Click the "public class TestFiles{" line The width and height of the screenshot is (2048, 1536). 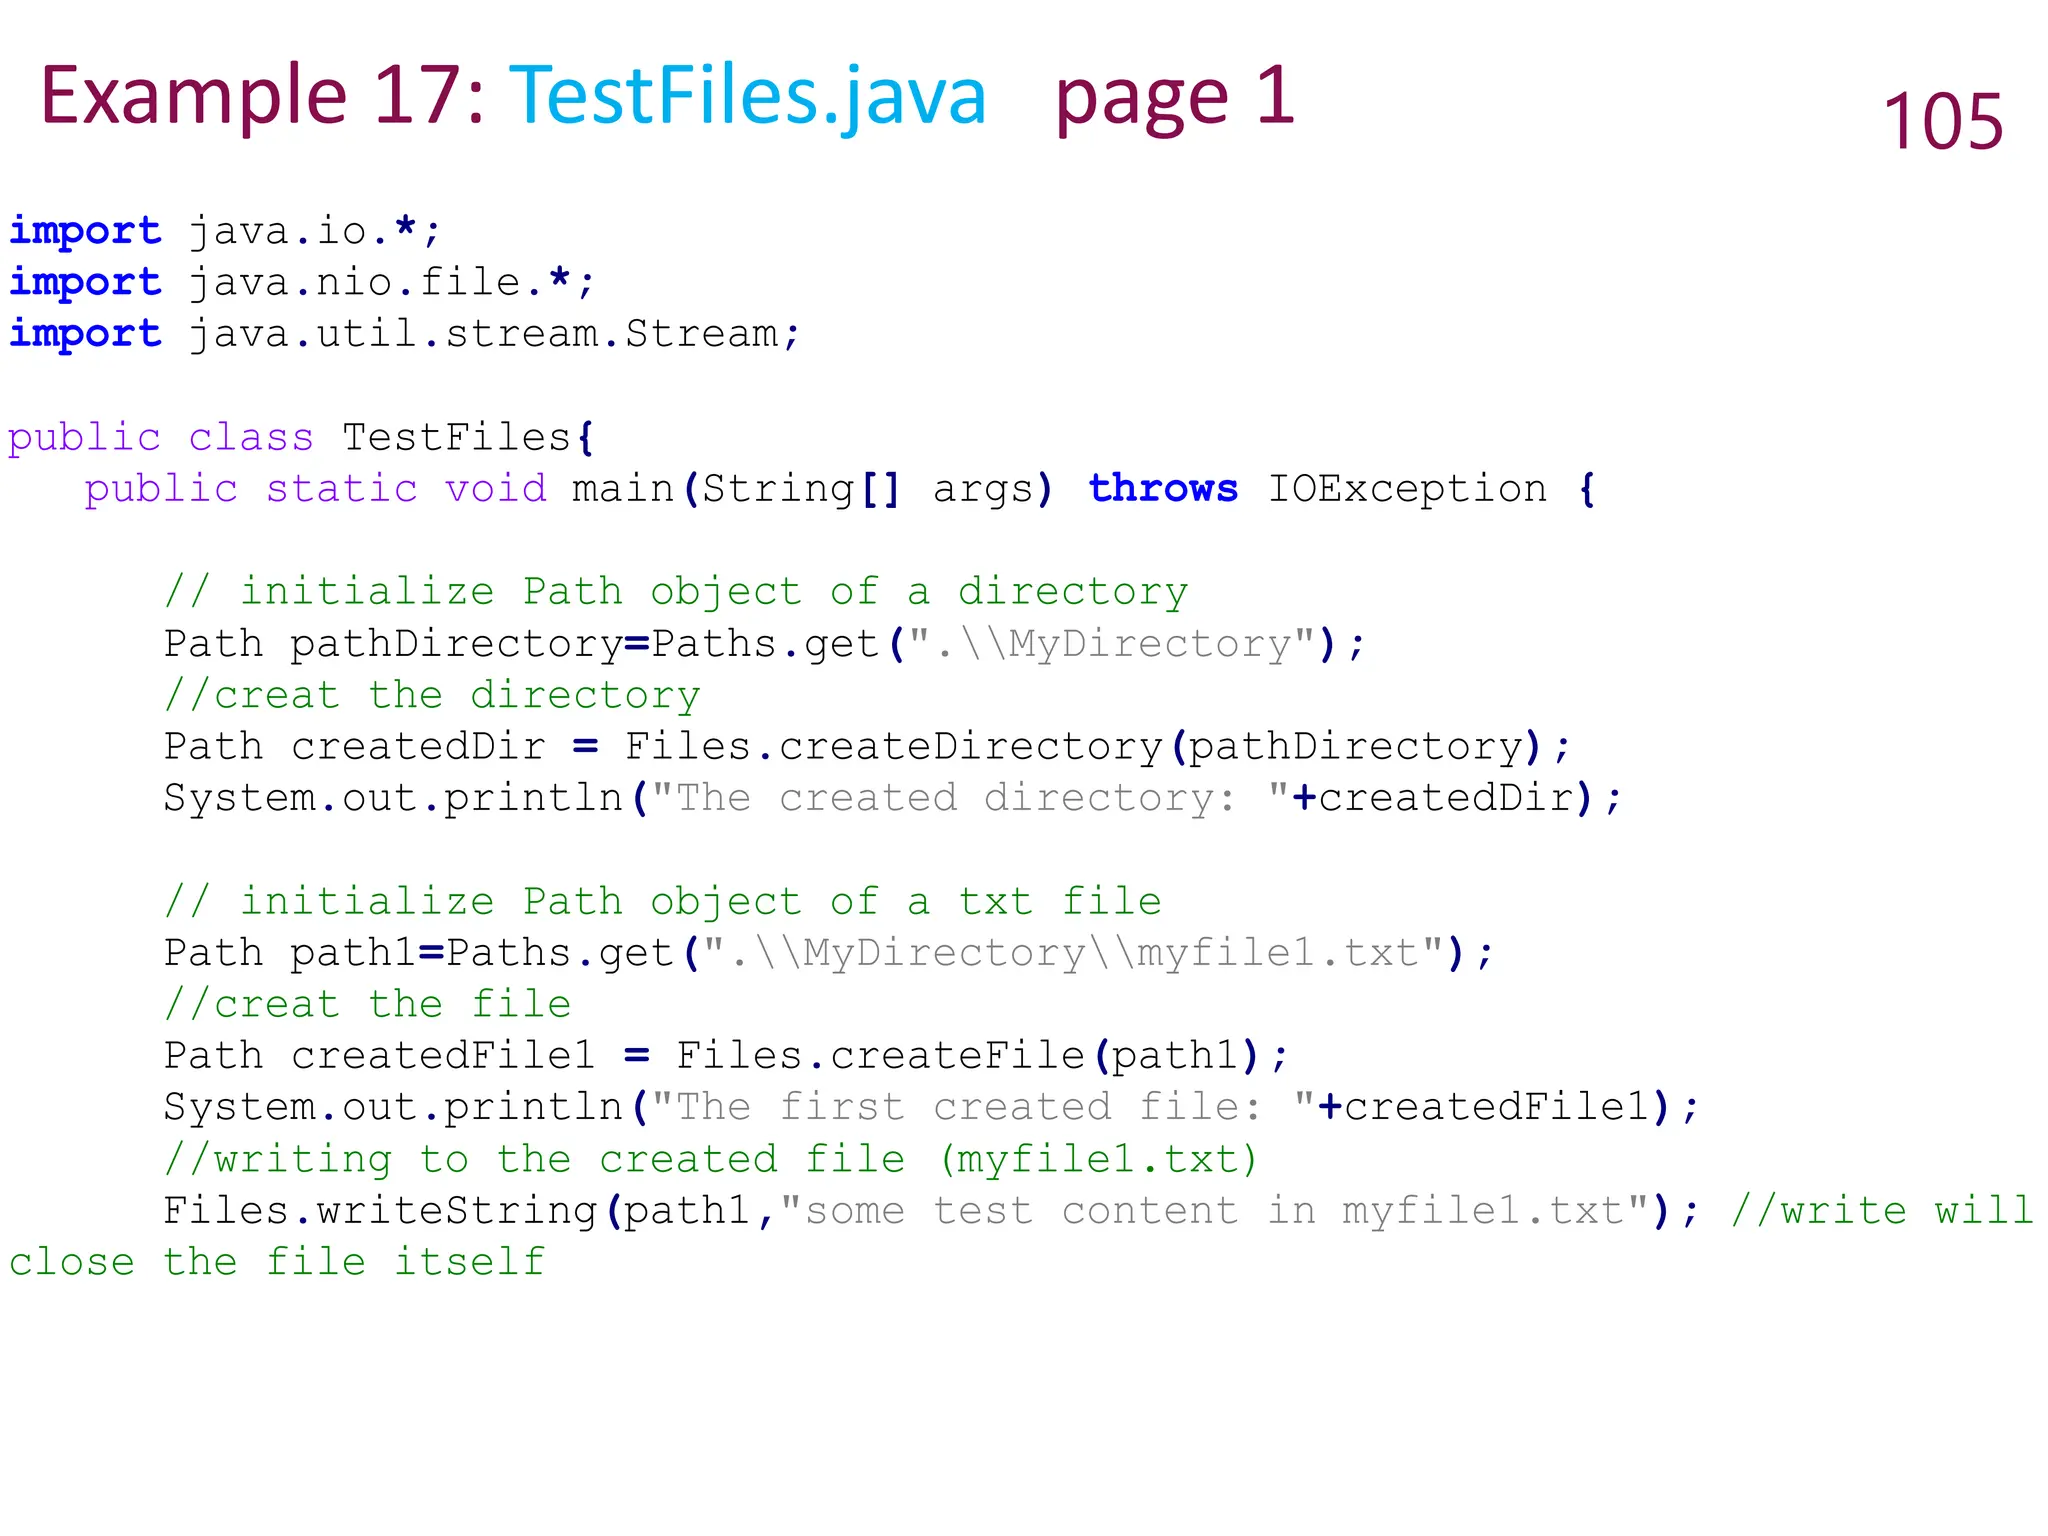click(x=301, y=437)
